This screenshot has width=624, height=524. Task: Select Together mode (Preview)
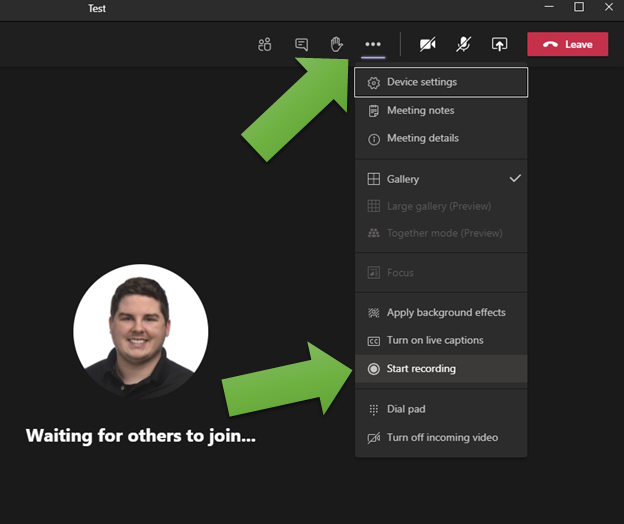tap(441, 233)
